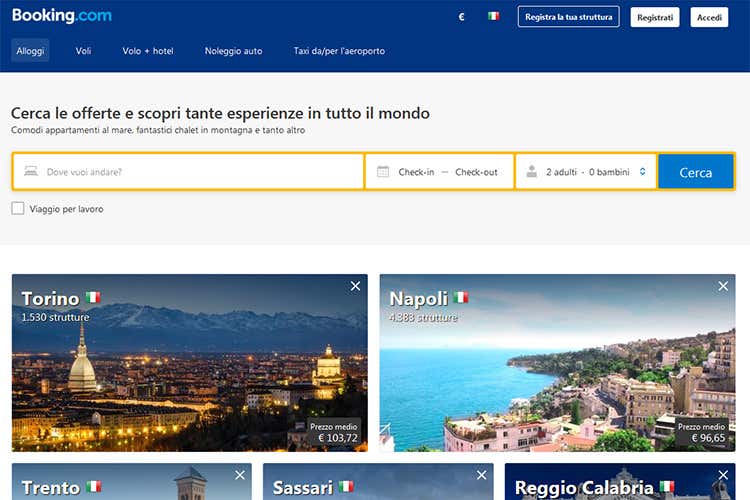Open the Check-in date picker
Screen dimensions: 750x500
(416, 172)
